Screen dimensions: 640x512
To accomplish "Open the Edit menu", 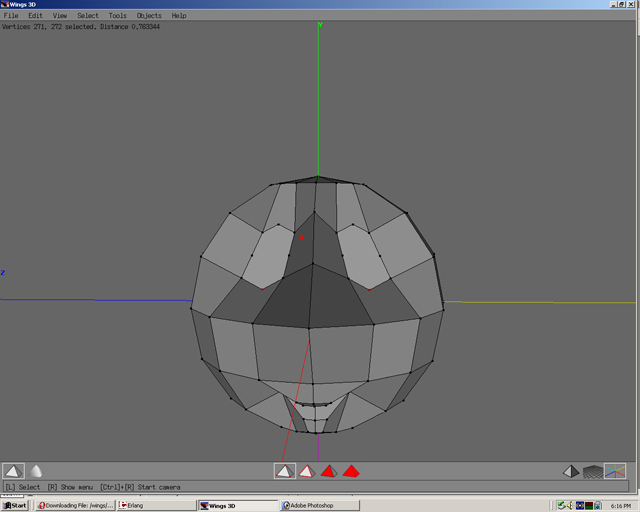I will (x=35, y=16).
